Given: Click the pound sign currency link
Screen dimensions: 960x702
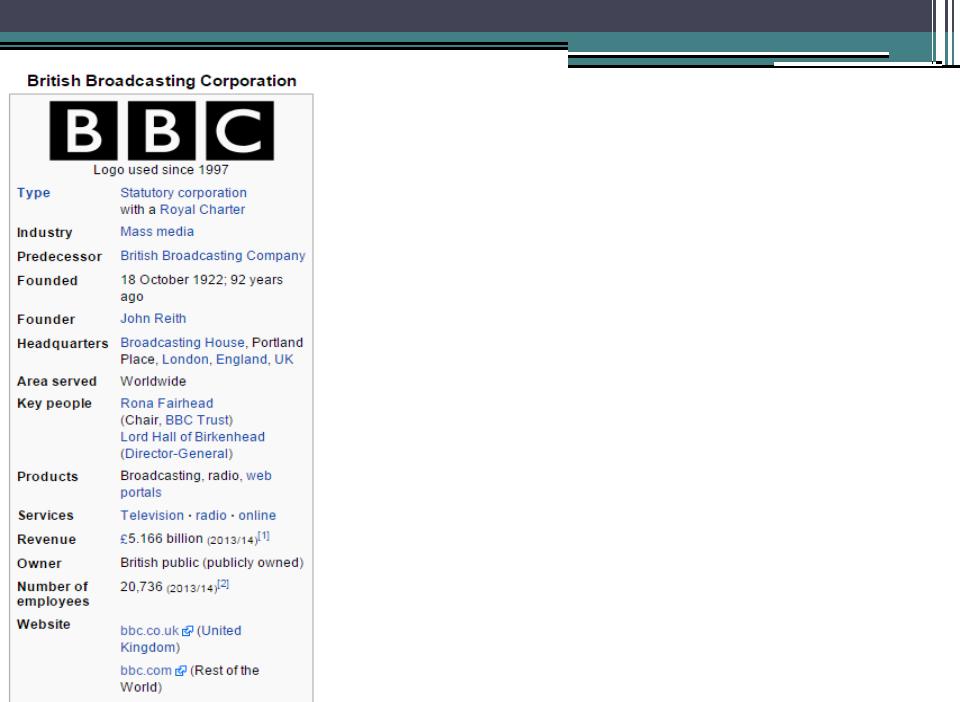Looking at the screenshot, I should (124, 539).
